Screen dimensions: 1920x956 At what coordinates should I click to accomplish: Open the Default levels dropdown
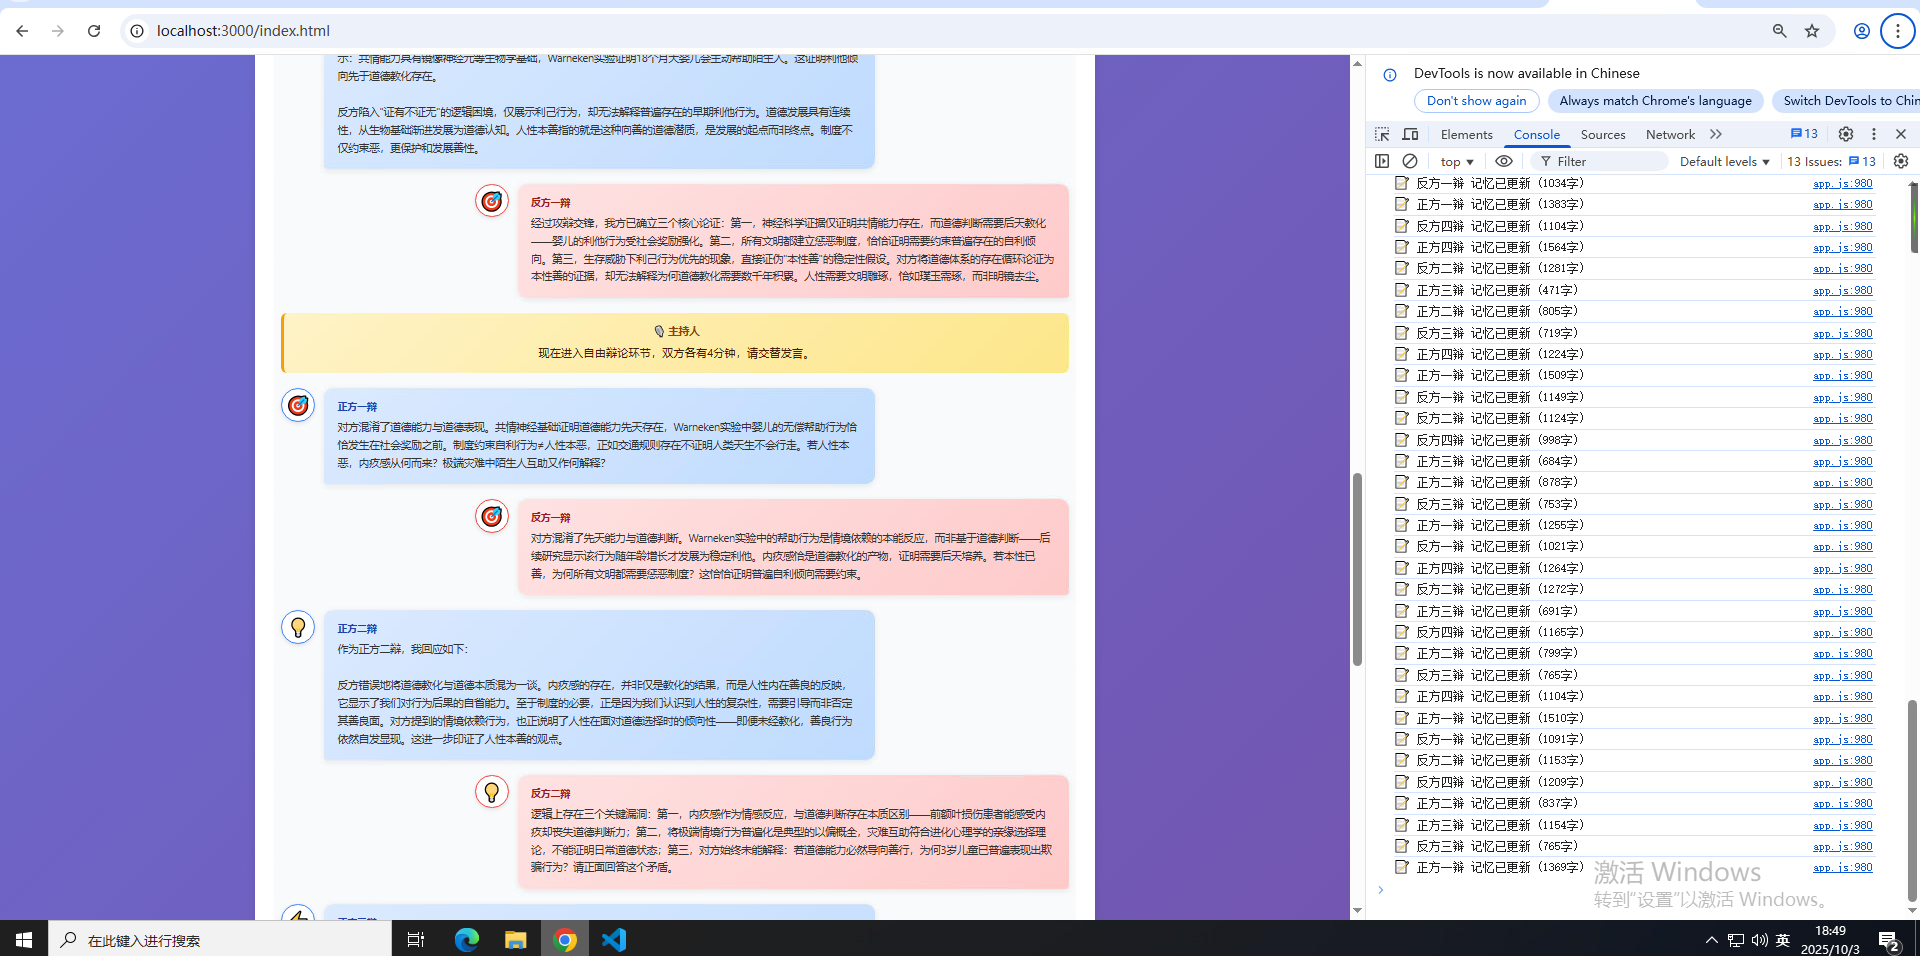[x=1725, y=161]
